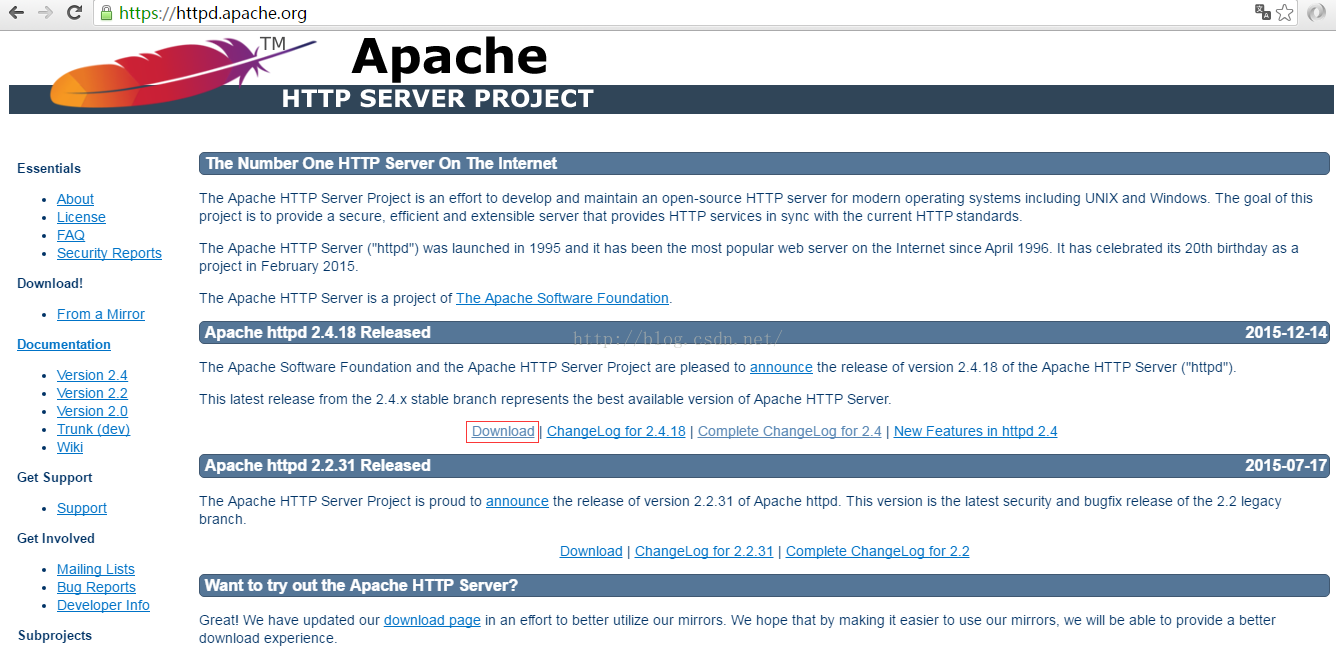Click the HTTP SERVER PROJECT banner title
Image resolution: width=1336 pixels, height=656 pixels.
tap(438, 99)
